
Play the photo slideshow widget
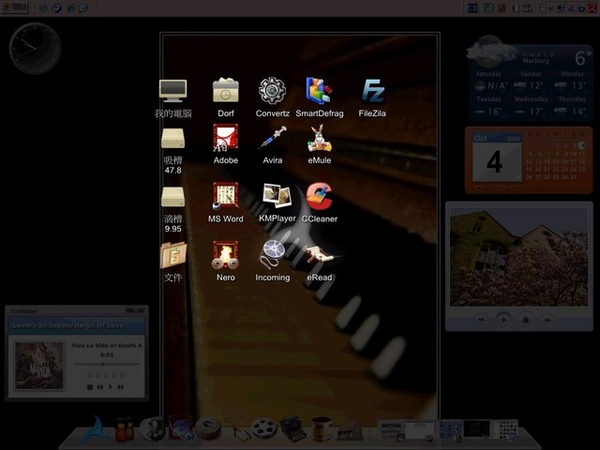[504, 319]
